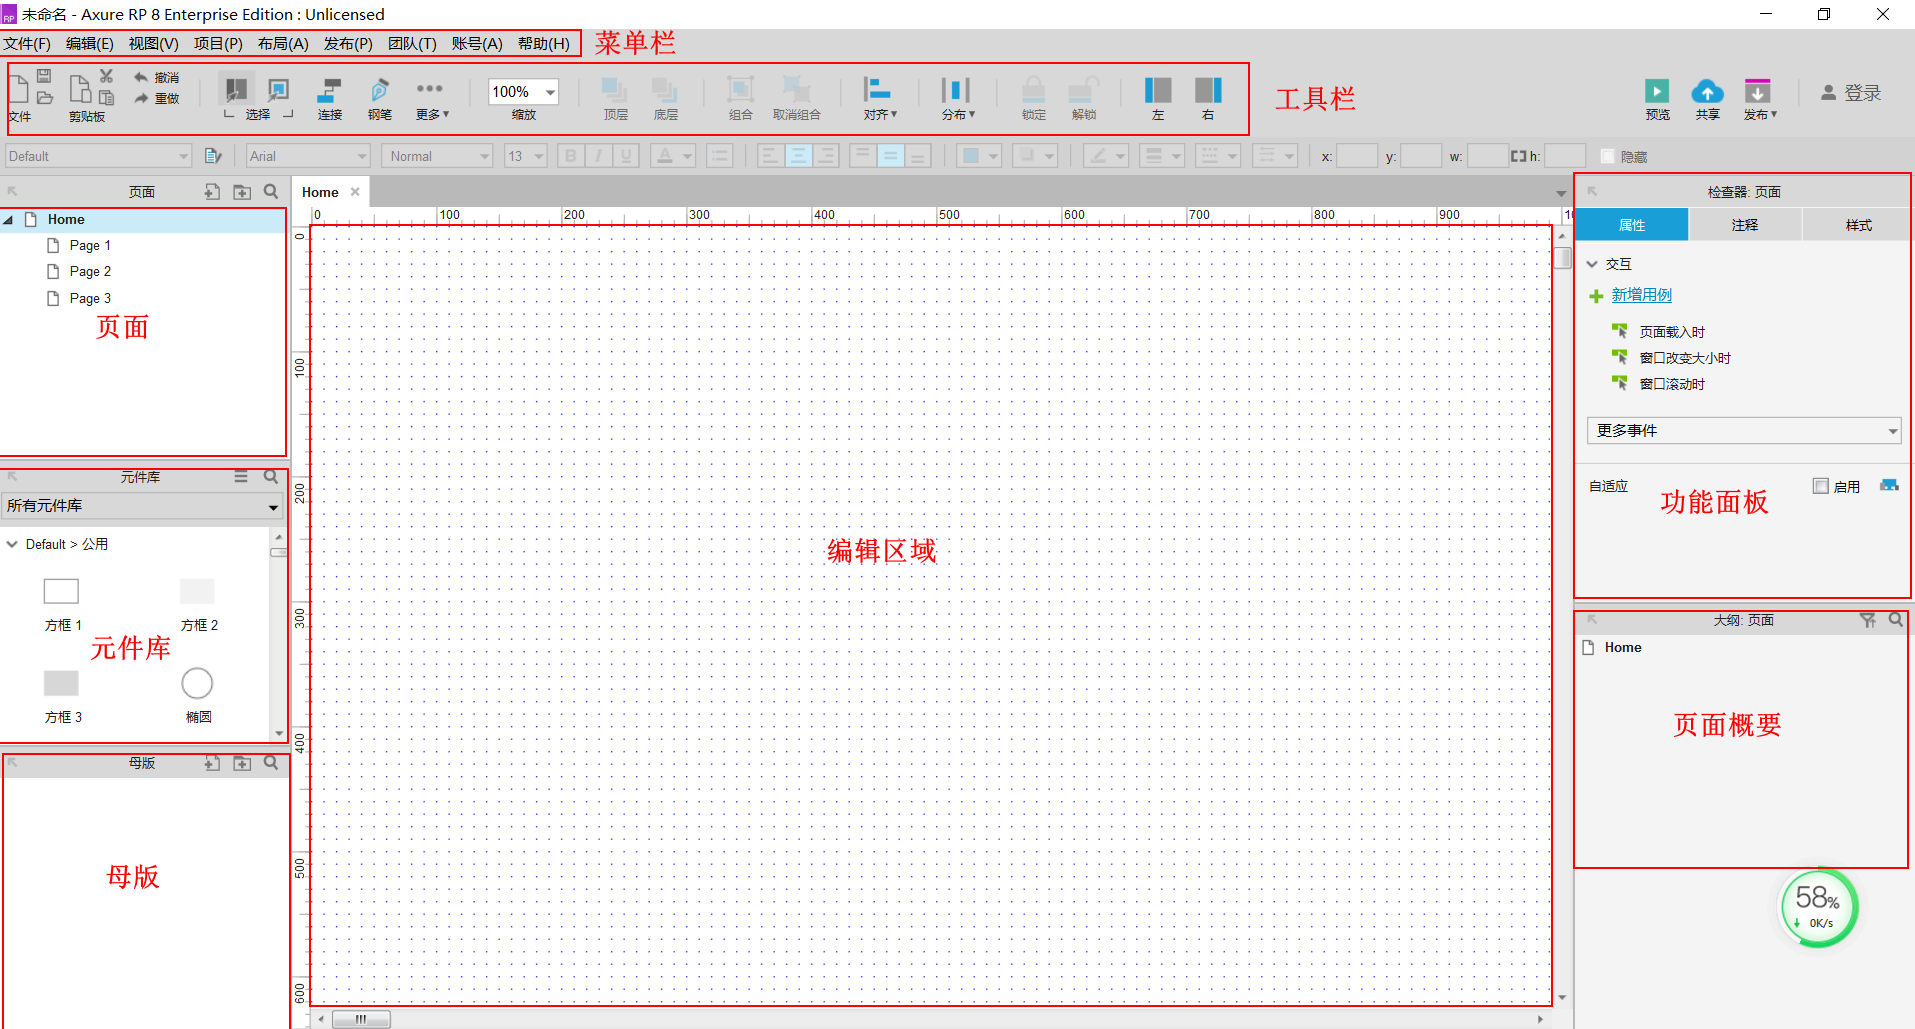
Task: Enable the 启用 checkbox for 自适应
Action: tap(1822, 485)
